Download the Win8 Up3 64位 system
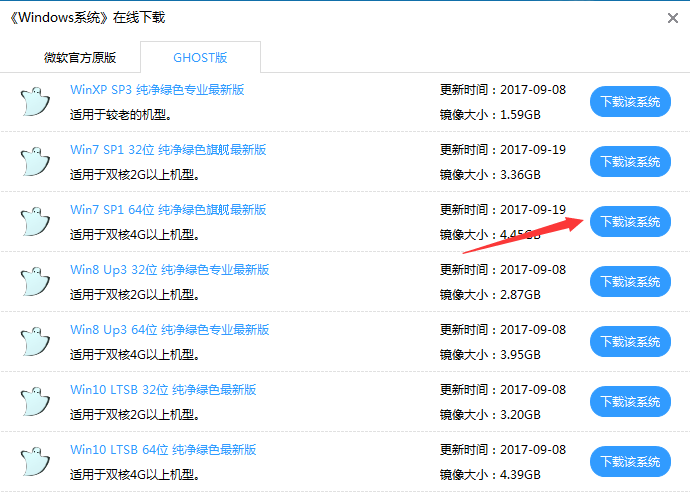This screenshot has width=690, height=501. [630, 342]
